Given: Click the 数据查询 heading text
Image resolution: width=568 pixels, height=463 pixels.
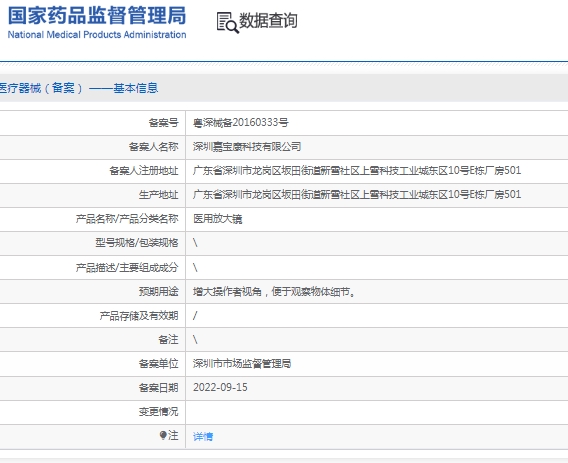Looking at the screenshot, I should point(268,20).
